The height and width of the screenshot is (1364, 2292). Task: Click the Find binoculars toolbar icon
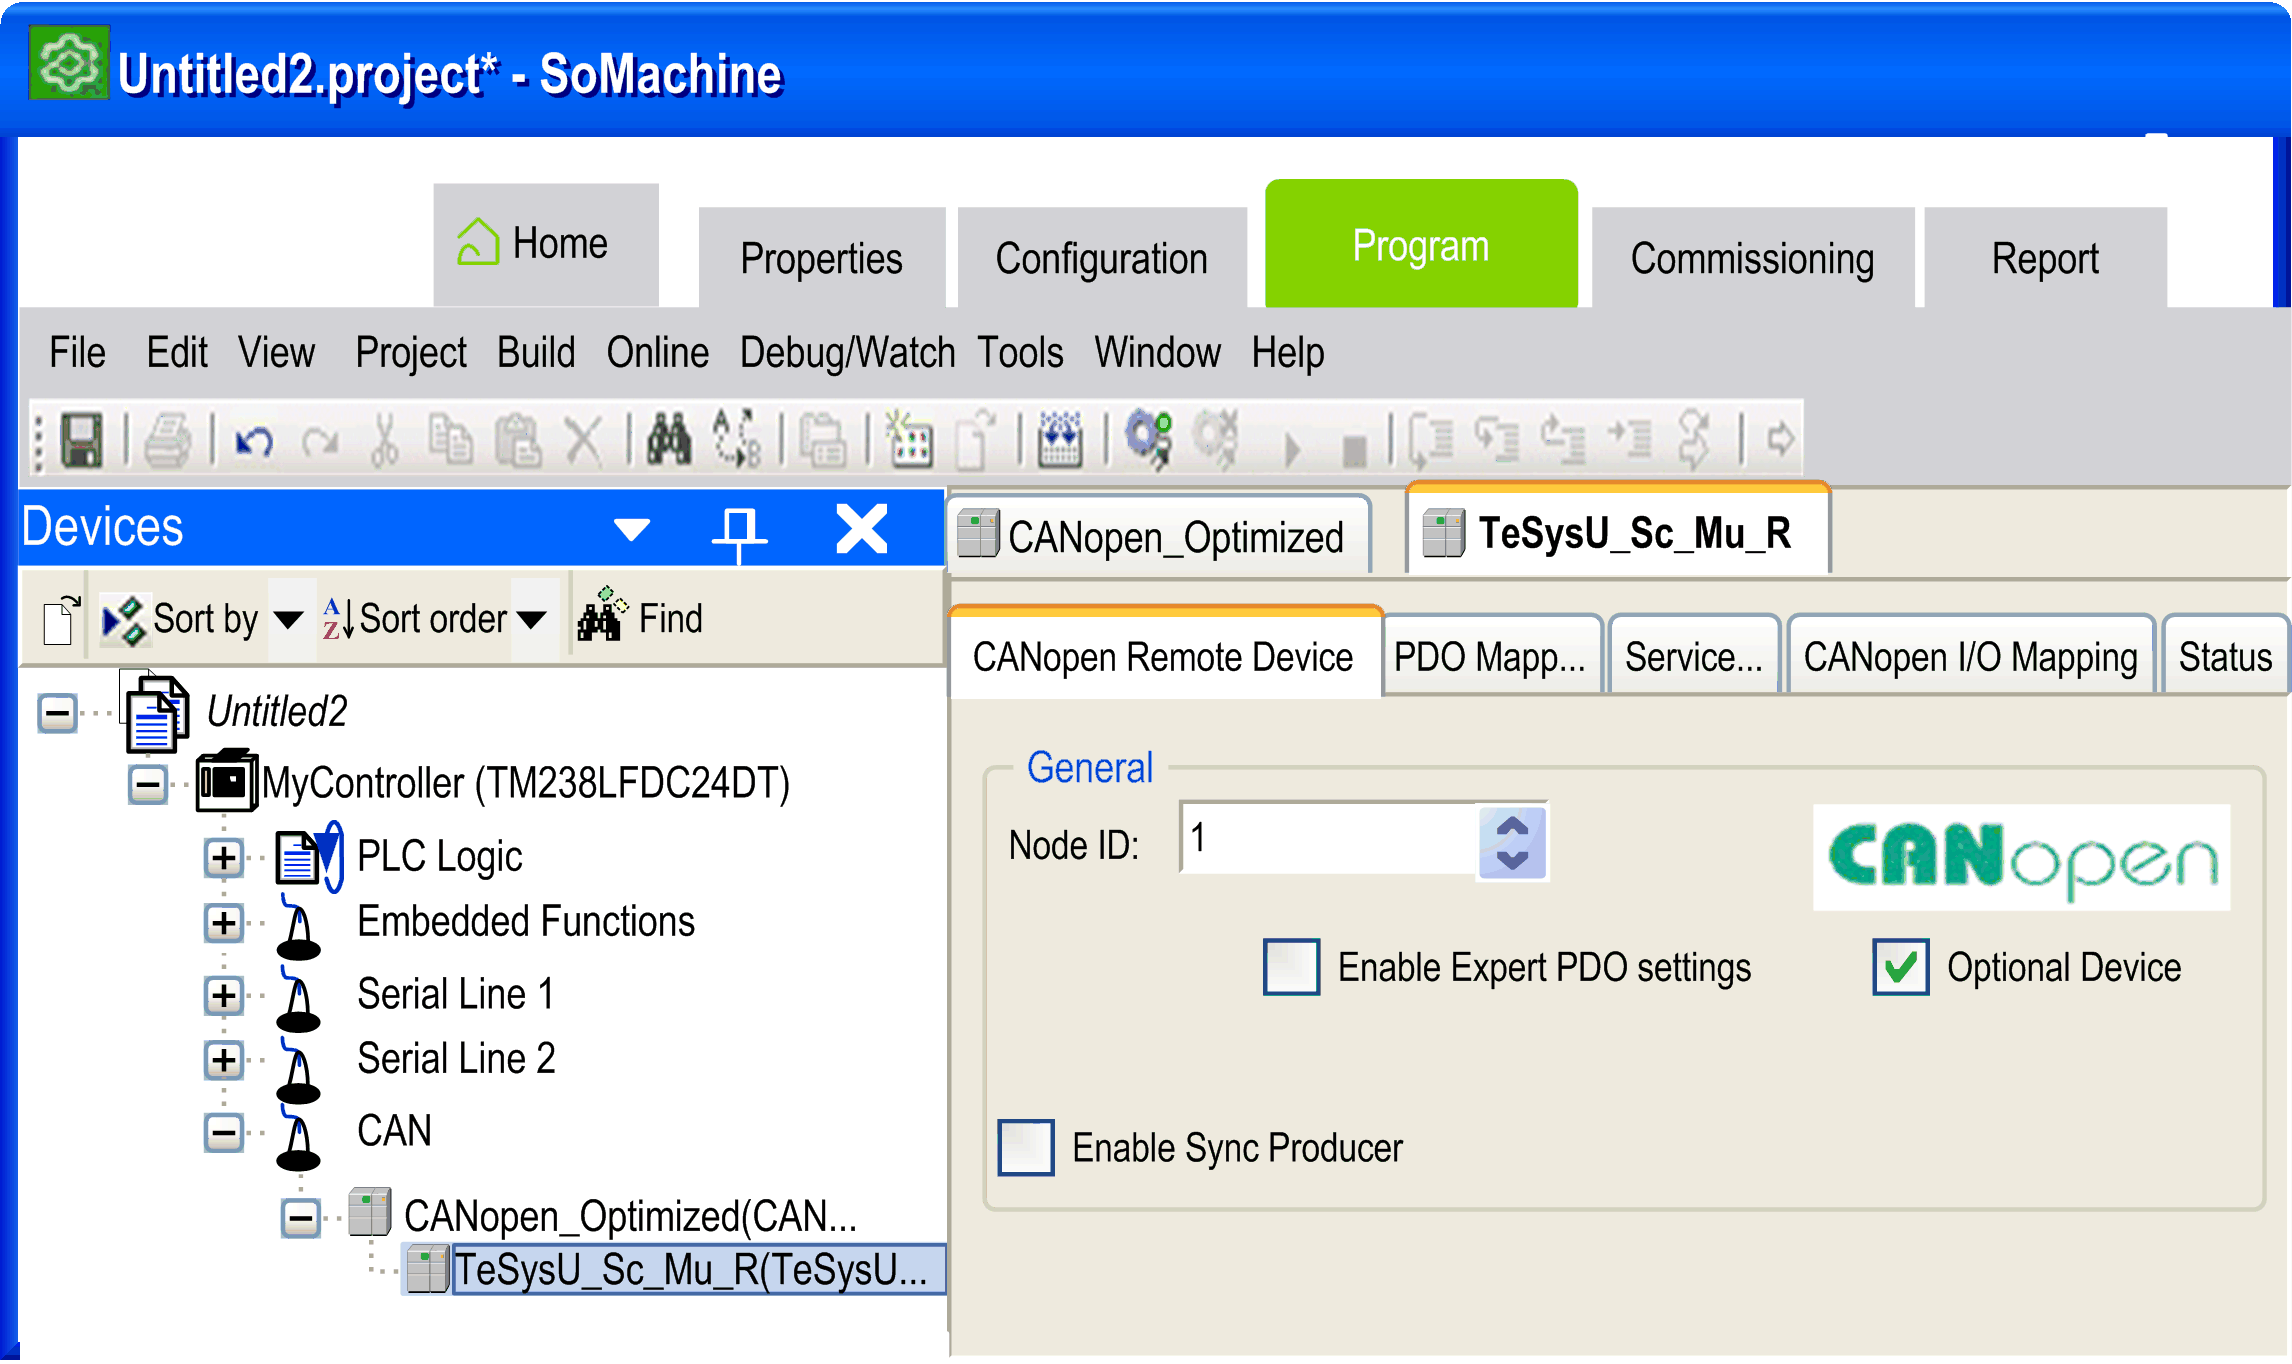(x=669, y=440)
